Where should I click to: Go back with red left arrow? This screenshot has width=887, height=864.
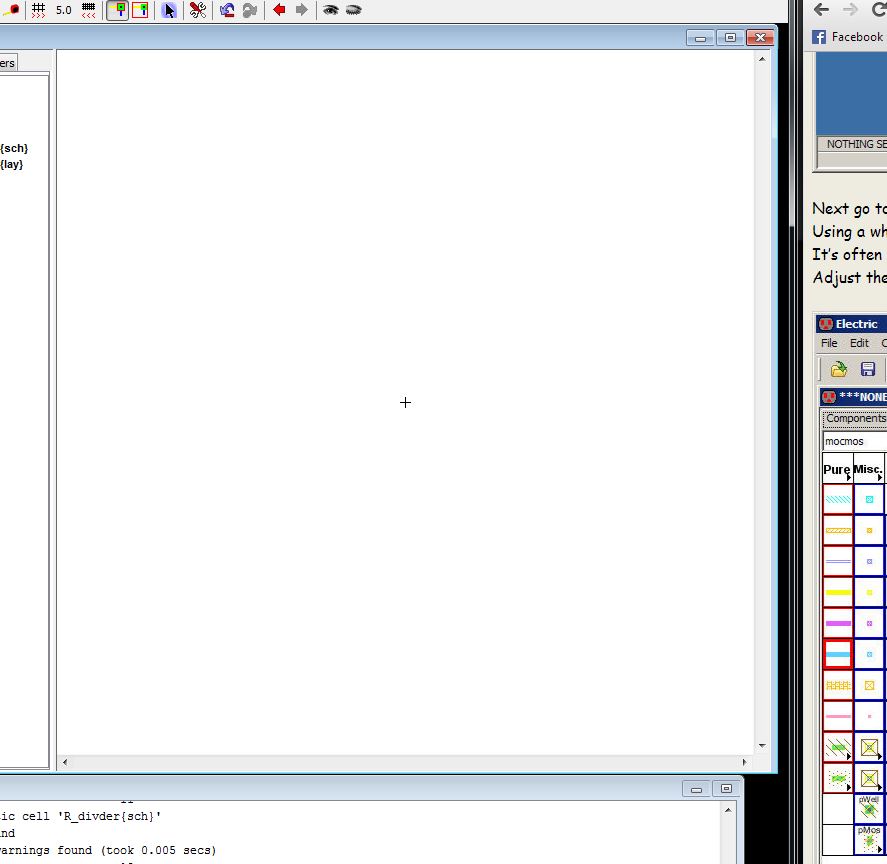(x=279, y=10)
